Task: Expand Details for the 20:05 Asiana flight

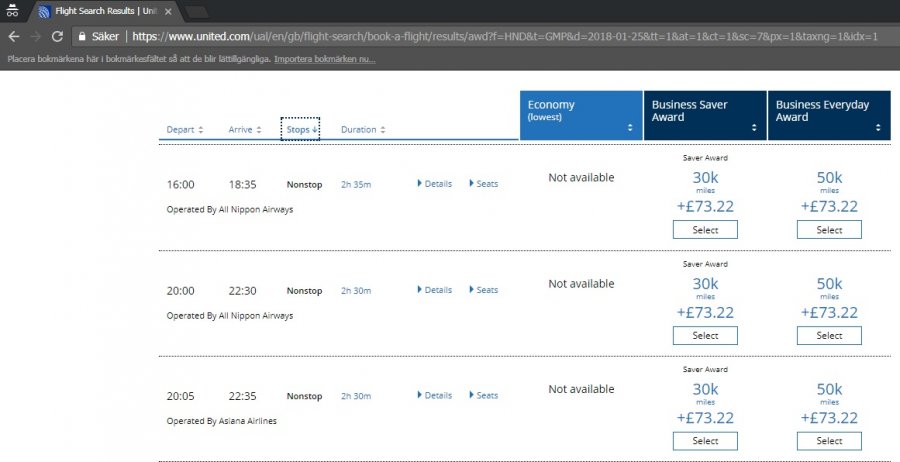Action: pyautogui.click(x=434, y=396)
